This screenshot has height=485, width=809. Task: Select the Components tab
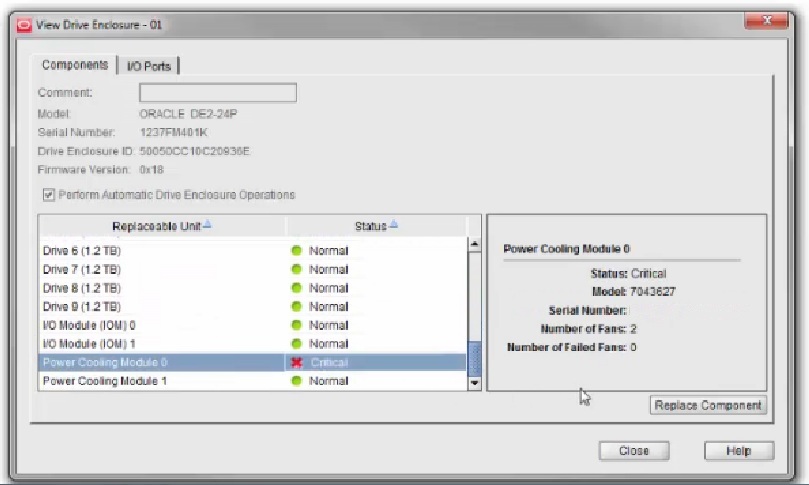[75, 65]
